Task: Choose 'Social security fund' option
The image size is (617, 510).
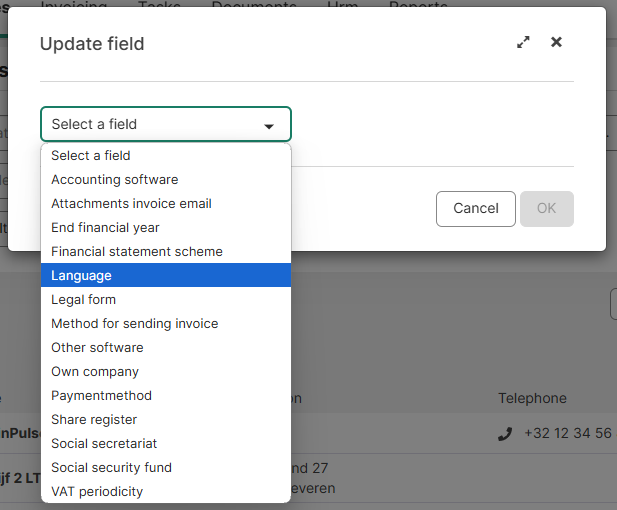Action: click(166, 468)
